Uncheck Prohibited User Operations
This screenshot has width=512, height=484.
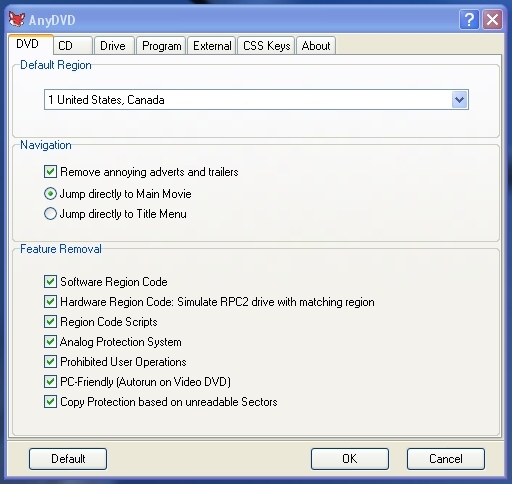pyautogui.click(x=50, y=362)
